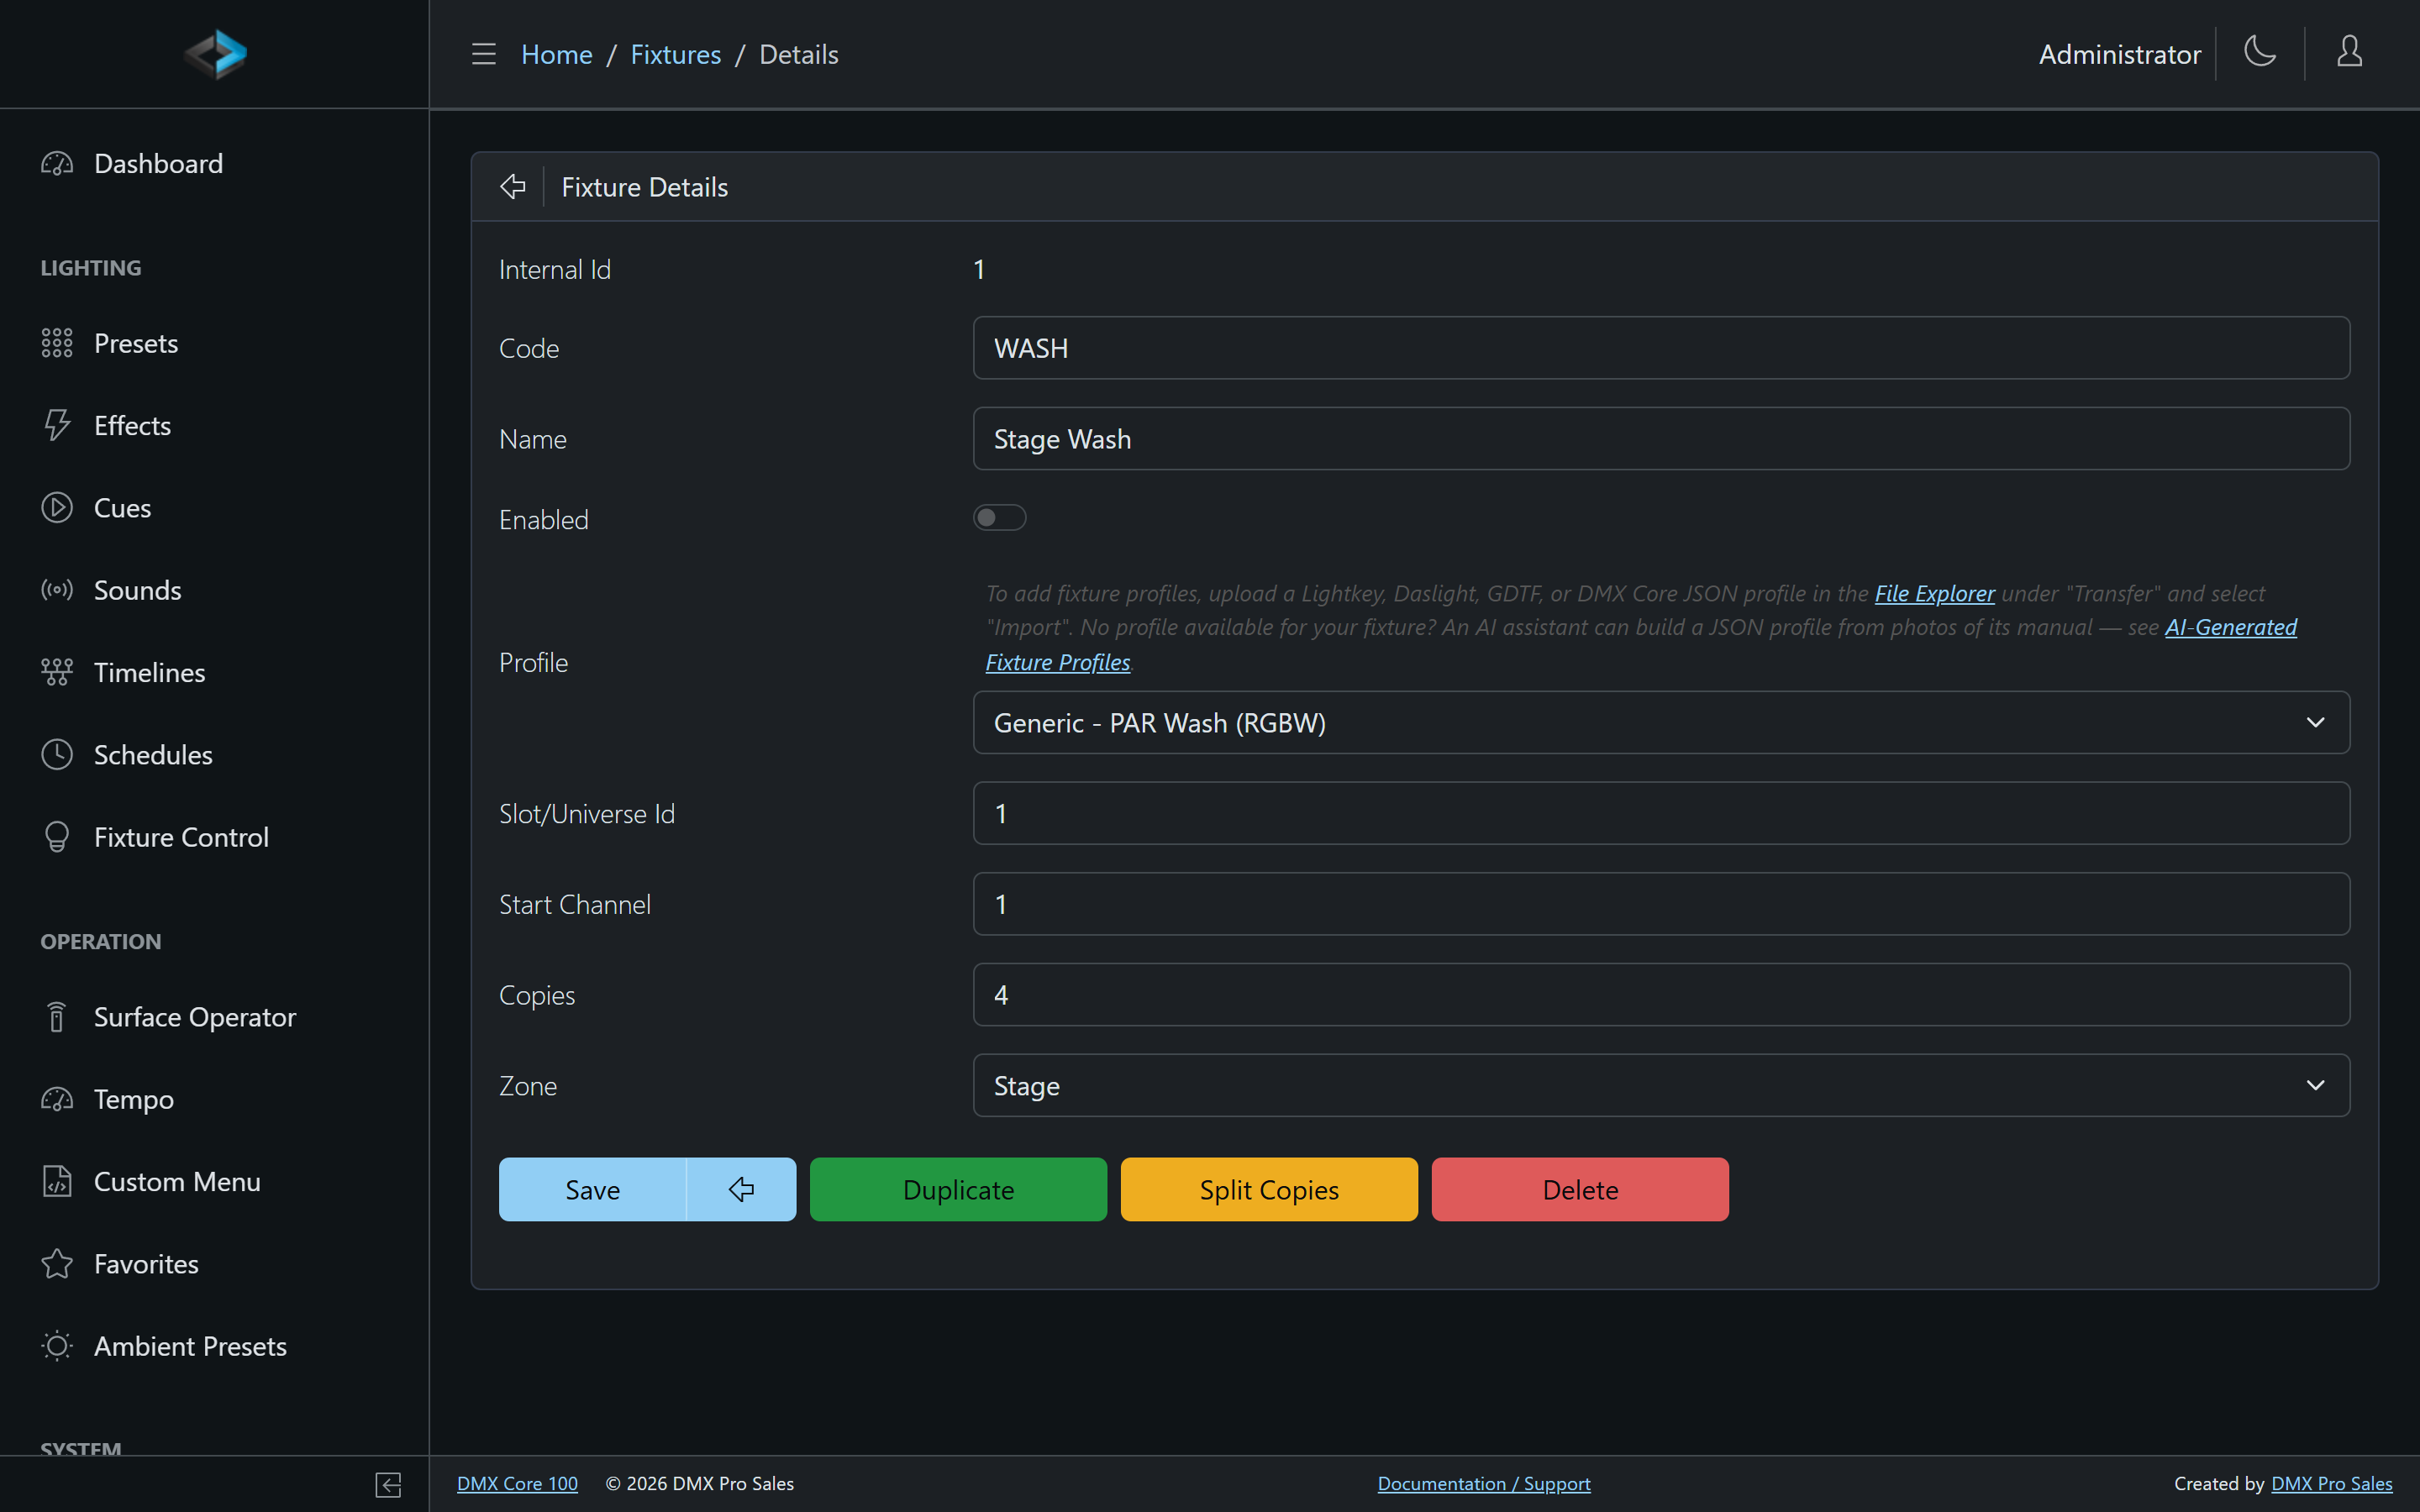Click the Details breadcrumb text
2420x1512 pixels.
tap(798, 54)
